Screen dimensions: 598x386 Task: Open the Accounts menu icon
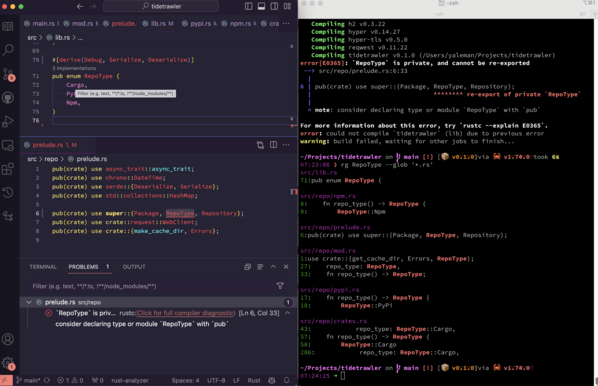[8, 339]
